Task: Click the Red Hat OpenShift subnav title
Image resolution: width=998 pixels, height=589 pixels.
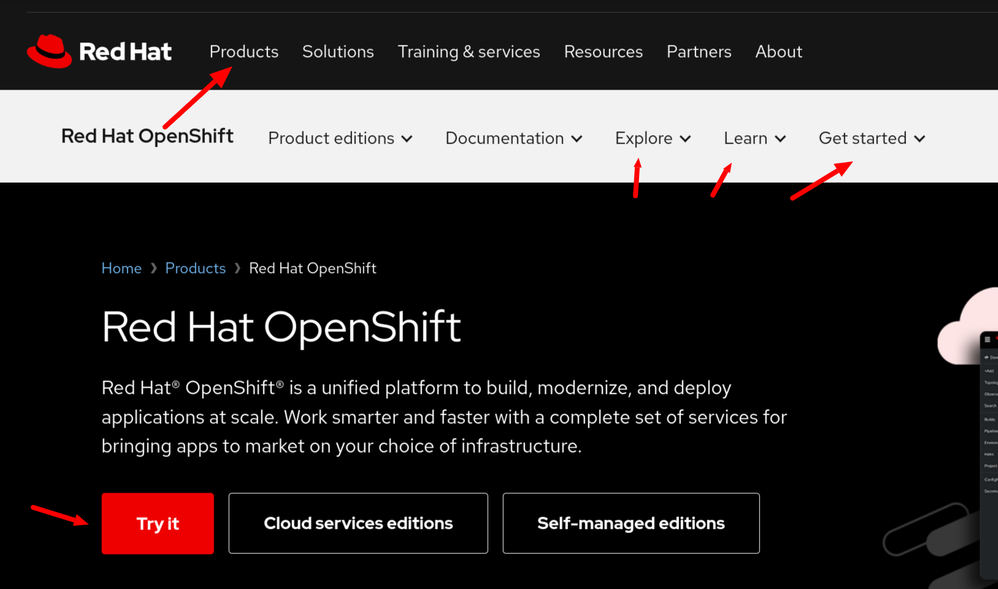Action: (x=147, y=136)
